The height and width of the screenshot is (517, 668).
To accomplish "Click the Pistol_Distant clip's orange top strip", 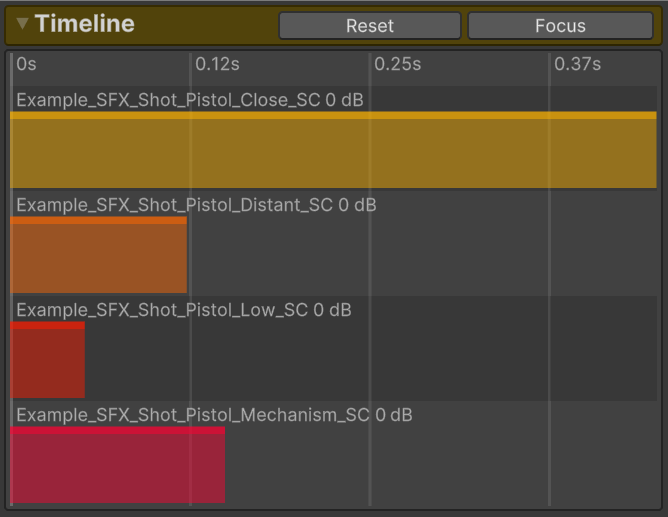I will pos(98,220).
